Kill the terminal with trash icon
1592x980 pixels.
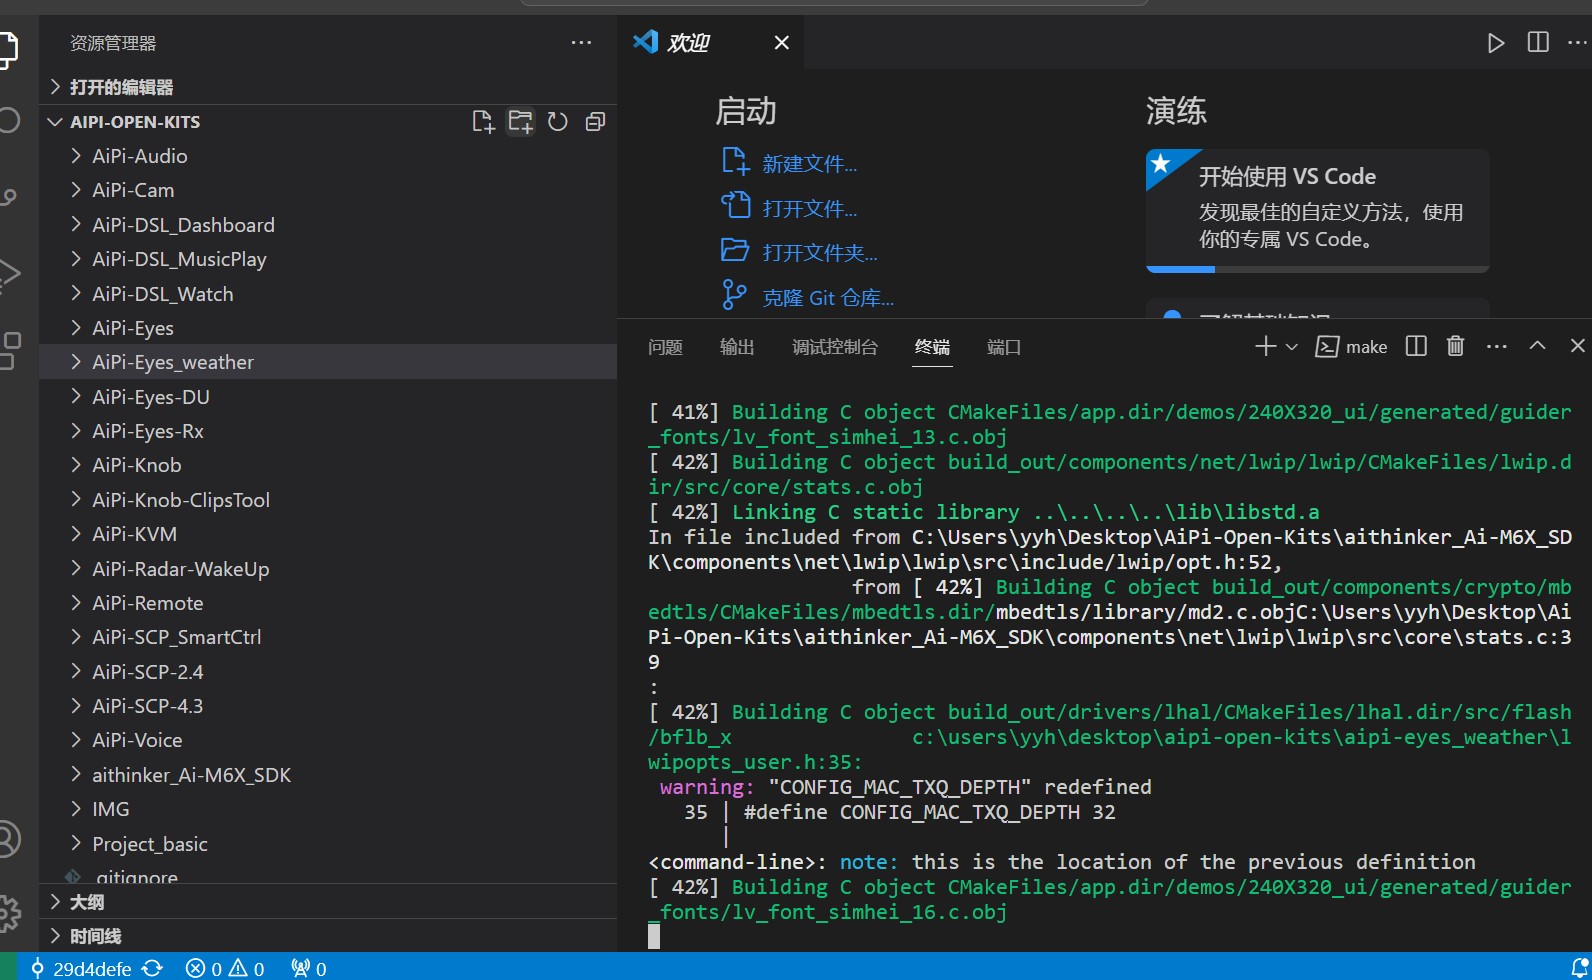tap(1456, 346)
